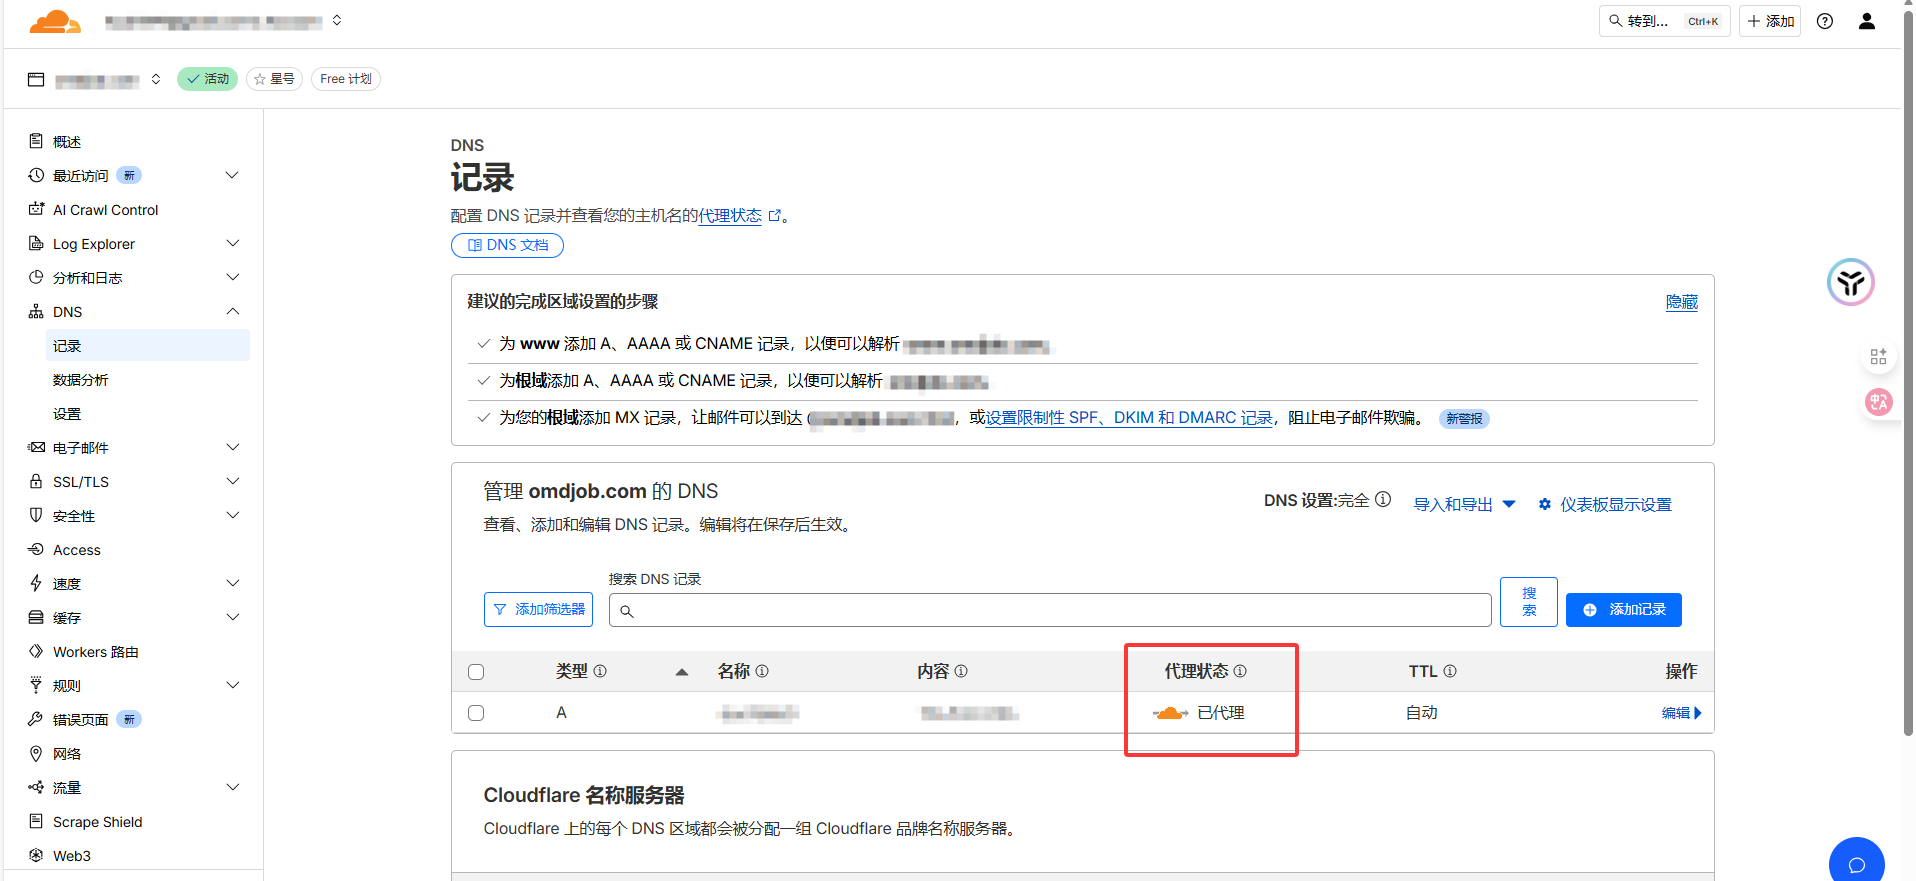Viewport: 1916px width, 881px height.
Task: Open Web3 sidebar item
Action: pyautogui.click(x=72, y=856)
